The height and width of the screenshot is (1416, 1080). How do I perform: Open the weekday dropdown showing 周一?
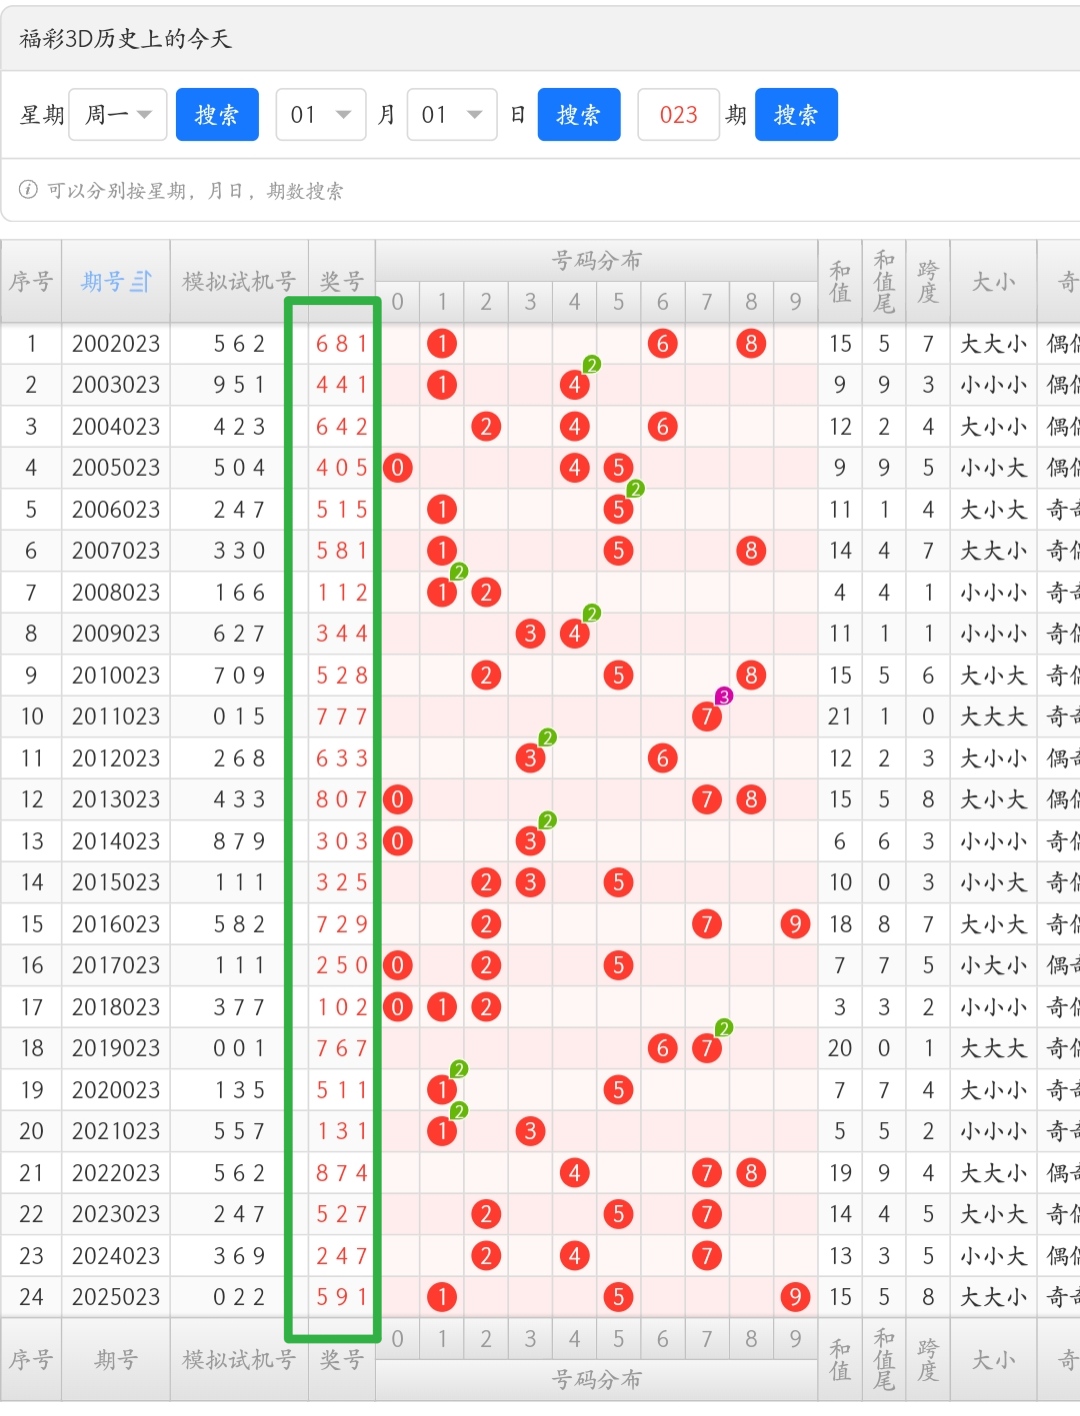(117, 115)
